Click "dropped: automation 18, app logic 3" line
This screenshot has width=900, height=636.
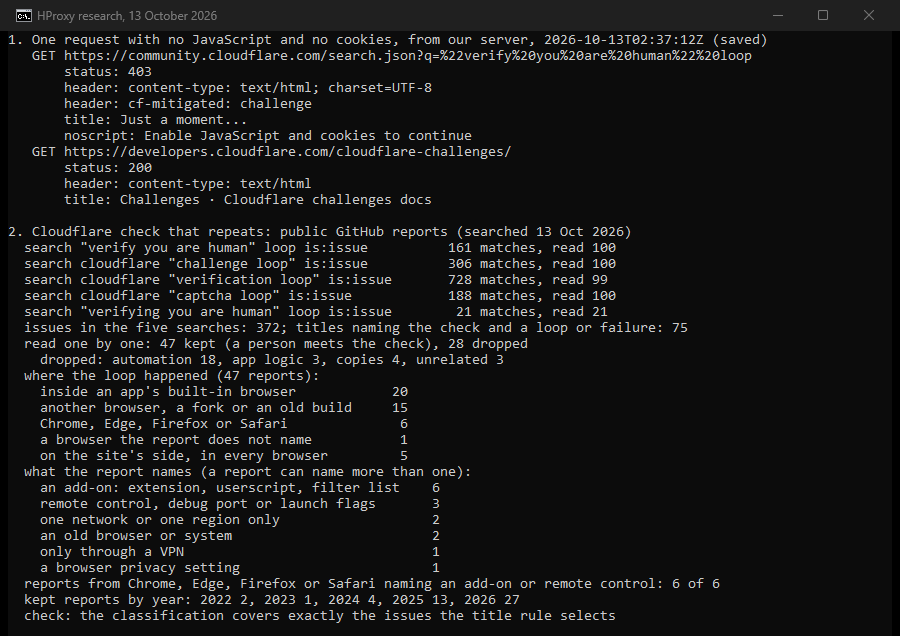click(x=271, y=360)
